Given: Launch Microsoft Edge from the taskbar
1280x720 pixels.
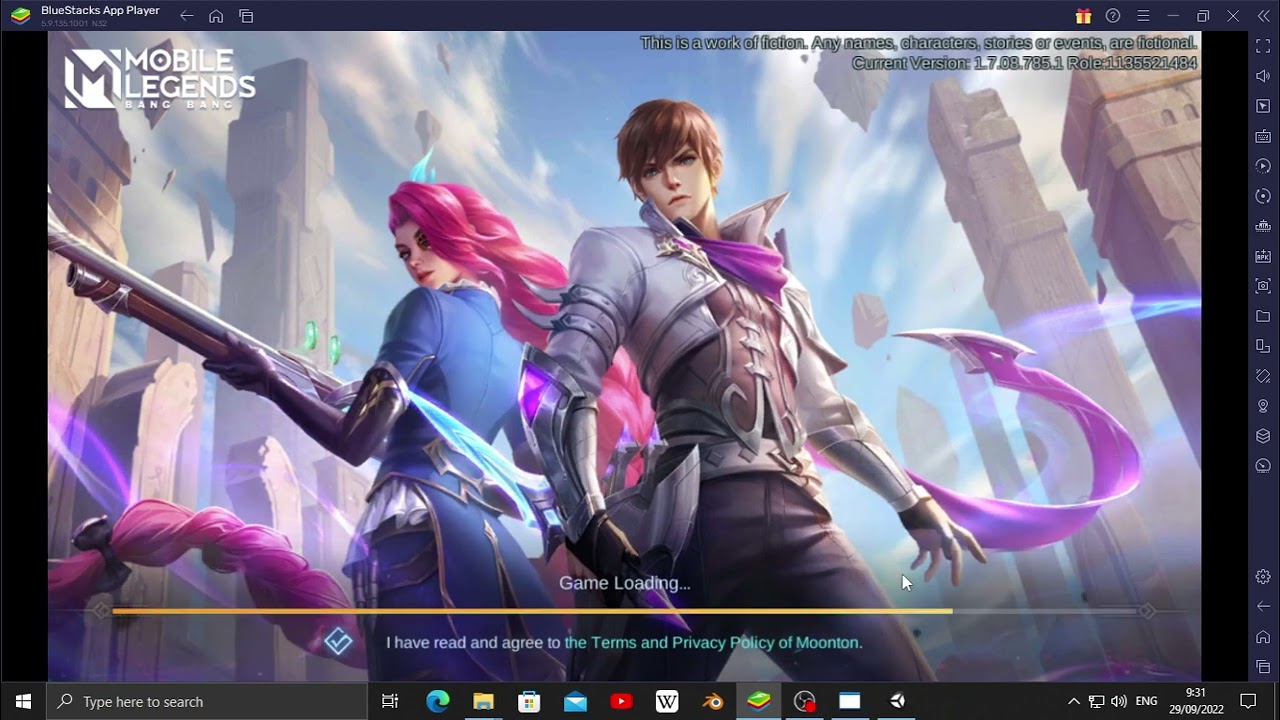Looking at the screenshot, I should click(x=438, y=701).
